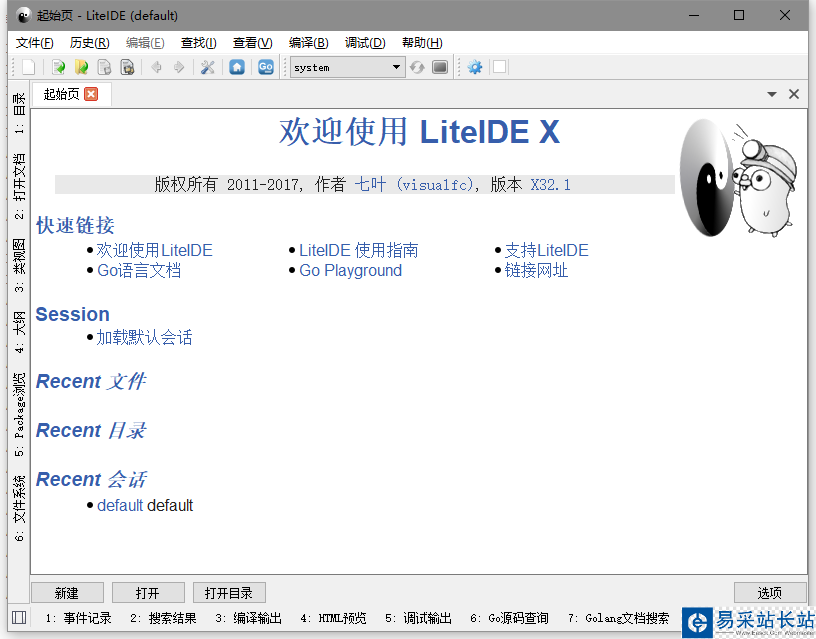
Task: Click the version link X32.1
Action: [x=551, y=184]
